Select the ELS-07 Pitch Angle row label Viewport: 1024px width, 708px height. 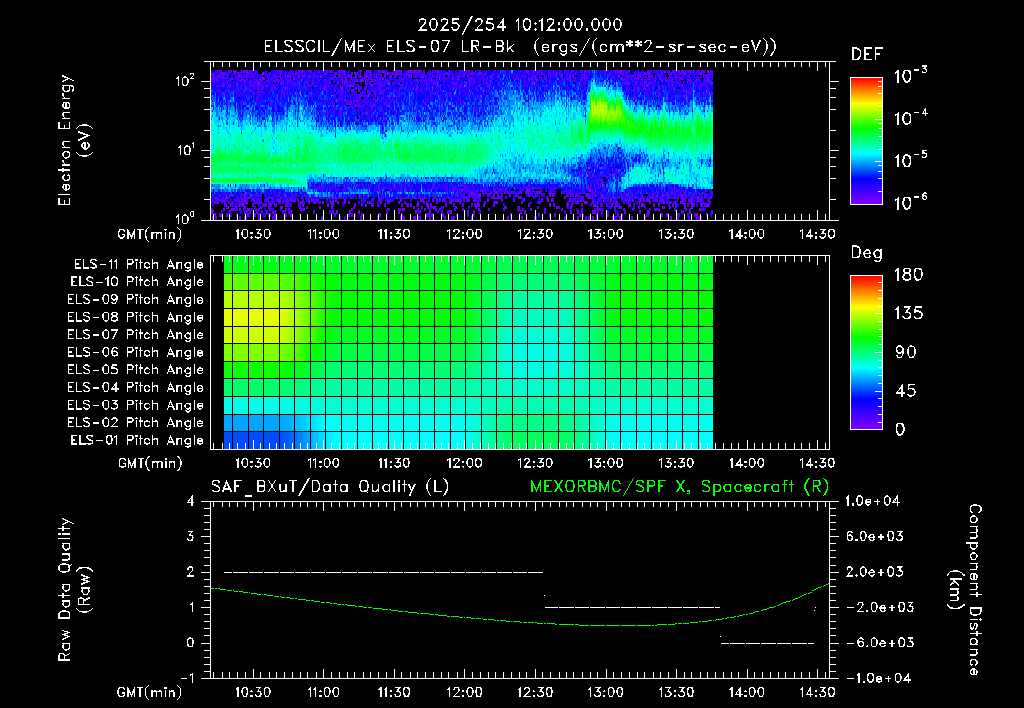click(136, 334)
